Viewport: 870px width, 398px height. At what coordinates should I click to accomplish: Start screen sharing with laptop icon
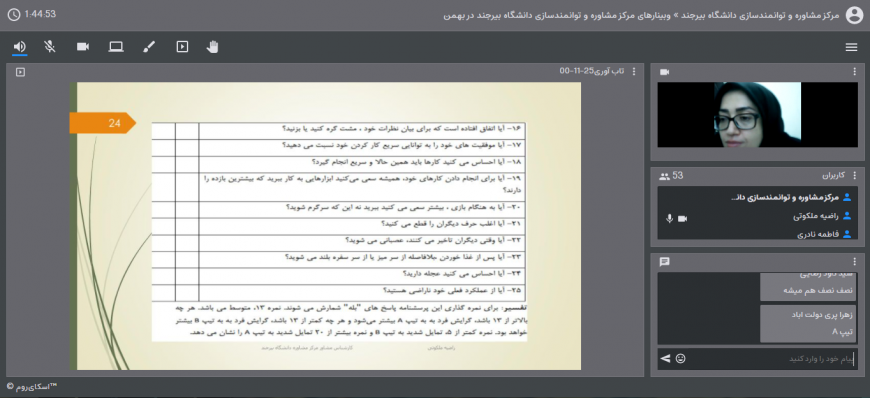(116, 47)
